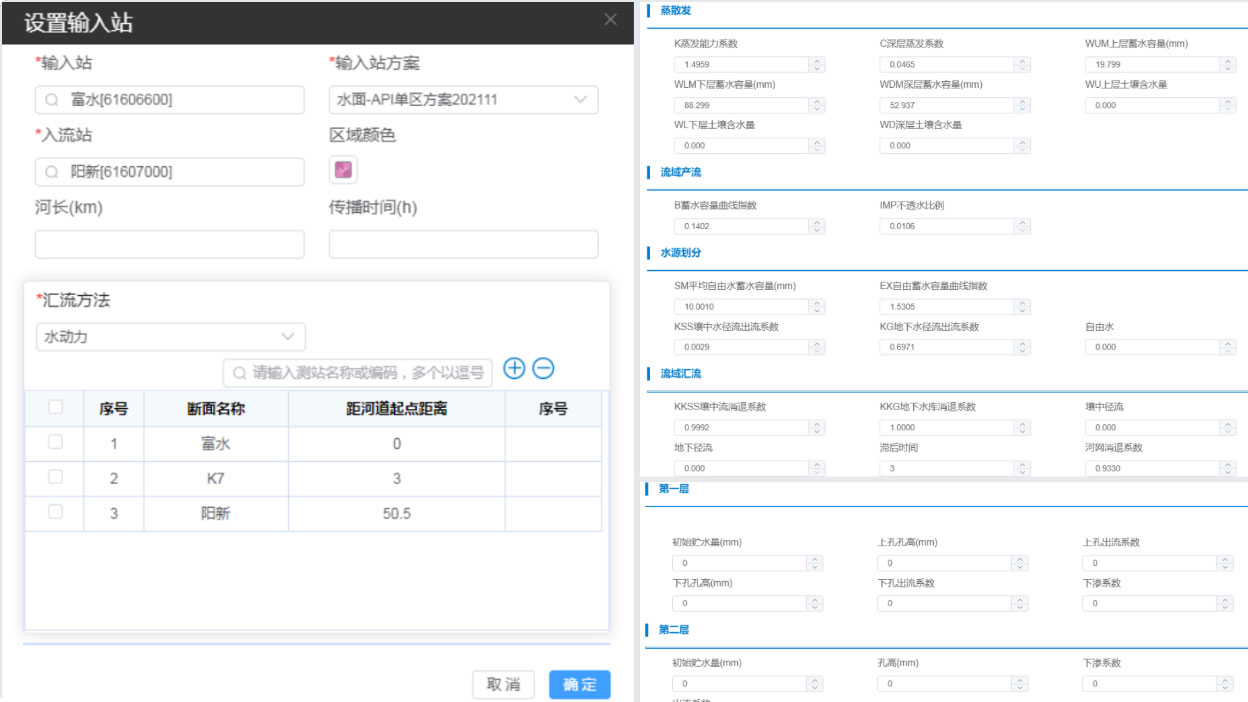1248x702 pixels.
Task: Click the 上孔出流系数 field
Action: tap(1158, 563)
